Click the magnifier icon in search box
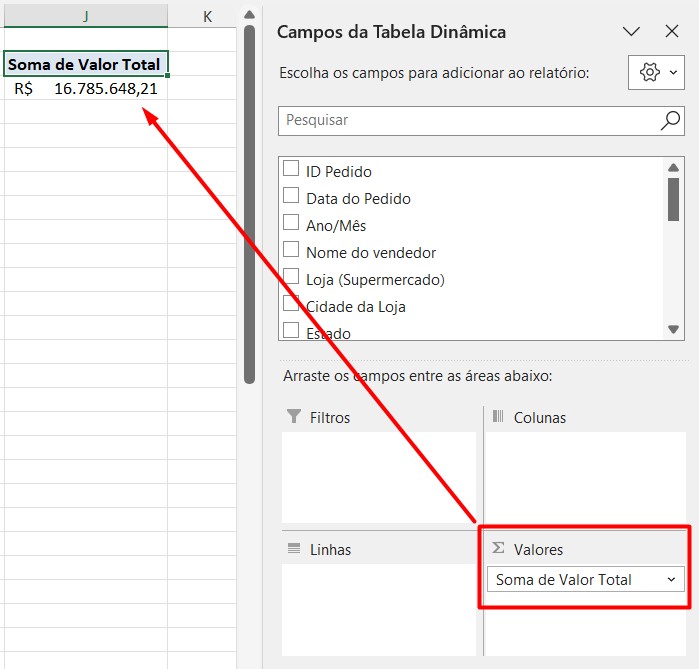Image resolution: width=699 pixels, height=669 pixels. point(670,120)
